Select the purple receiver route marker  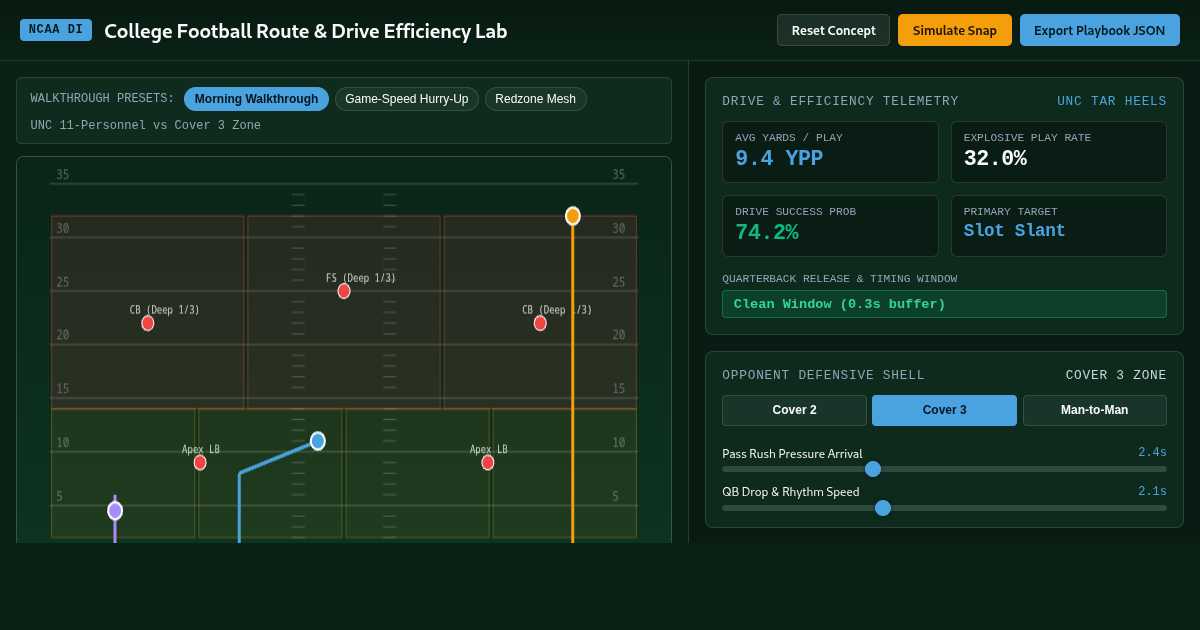pyautogui.click(x=115, y=511)
